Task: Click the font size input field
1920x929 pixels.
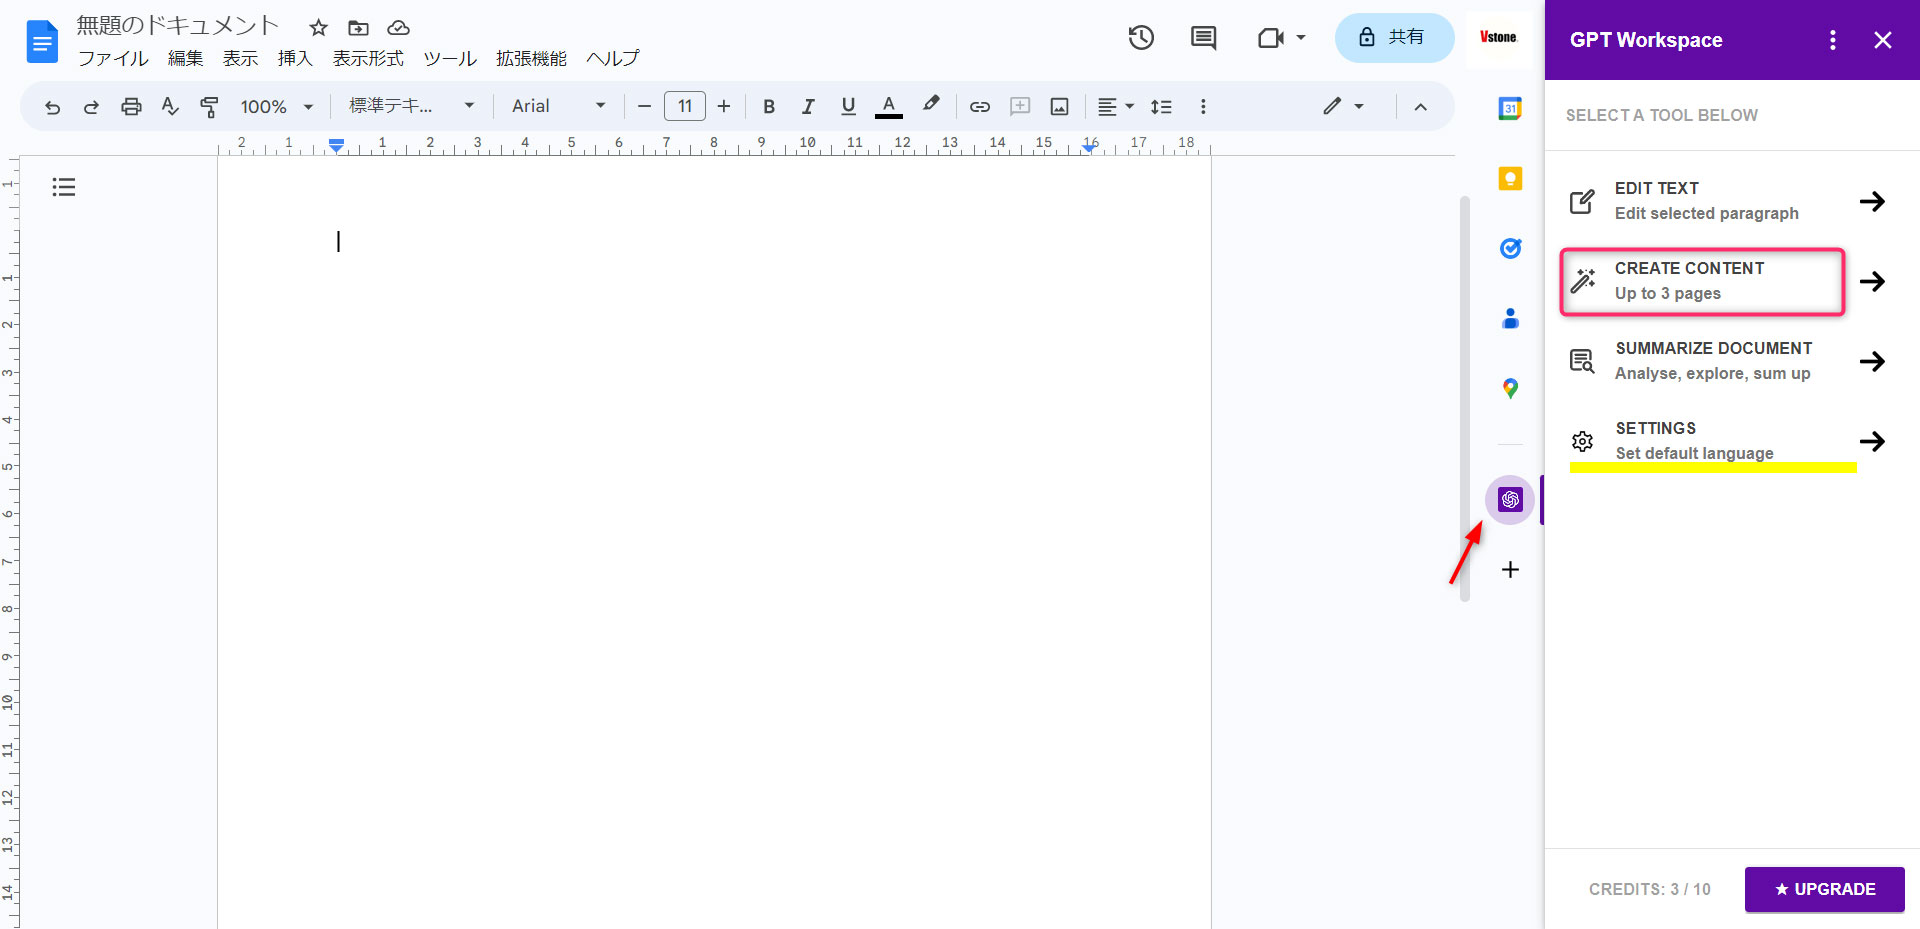Action: coord(684,106)
